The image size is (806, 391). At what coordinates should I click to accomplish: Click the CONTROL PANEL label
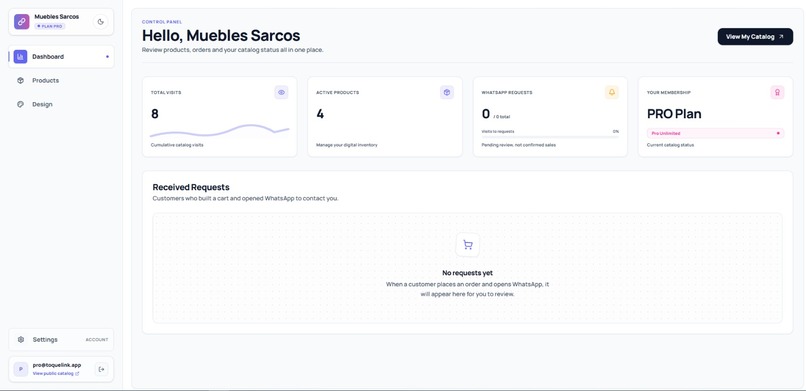pyautogui.click(x=162, y=22)
